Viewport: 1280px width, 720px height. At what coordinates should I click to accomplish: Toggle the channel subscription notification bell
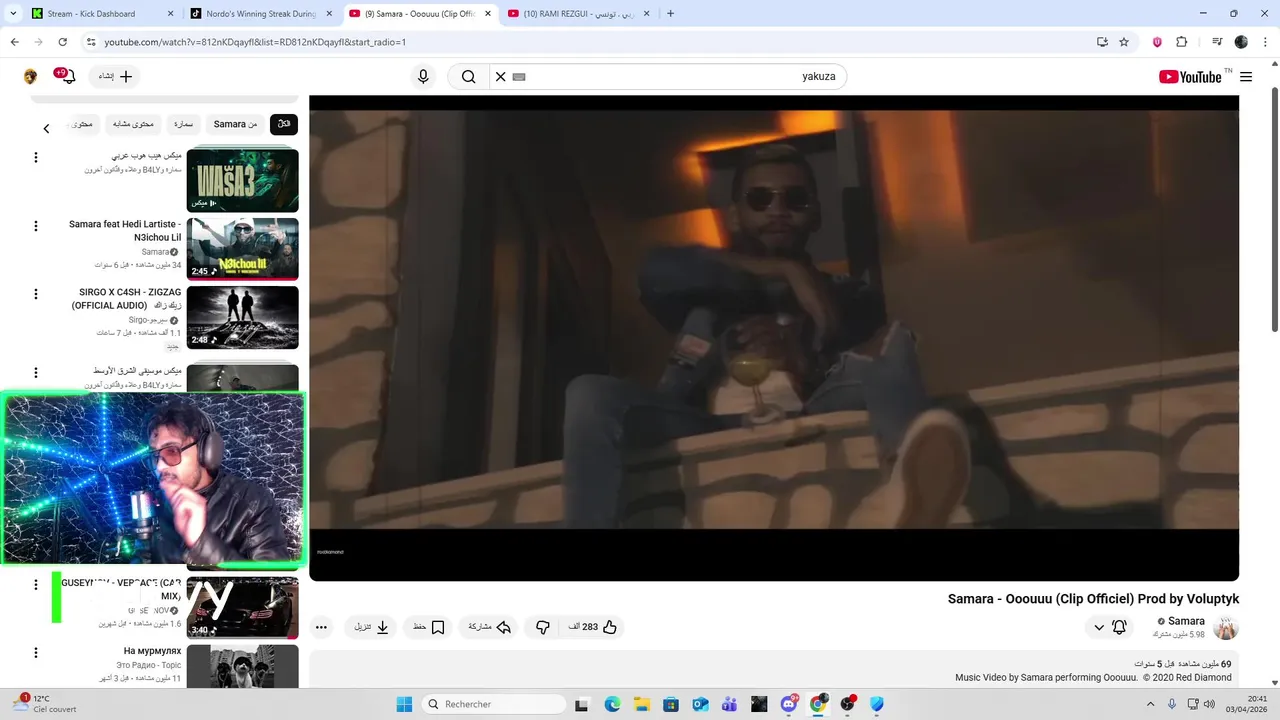click(1119, 627)
